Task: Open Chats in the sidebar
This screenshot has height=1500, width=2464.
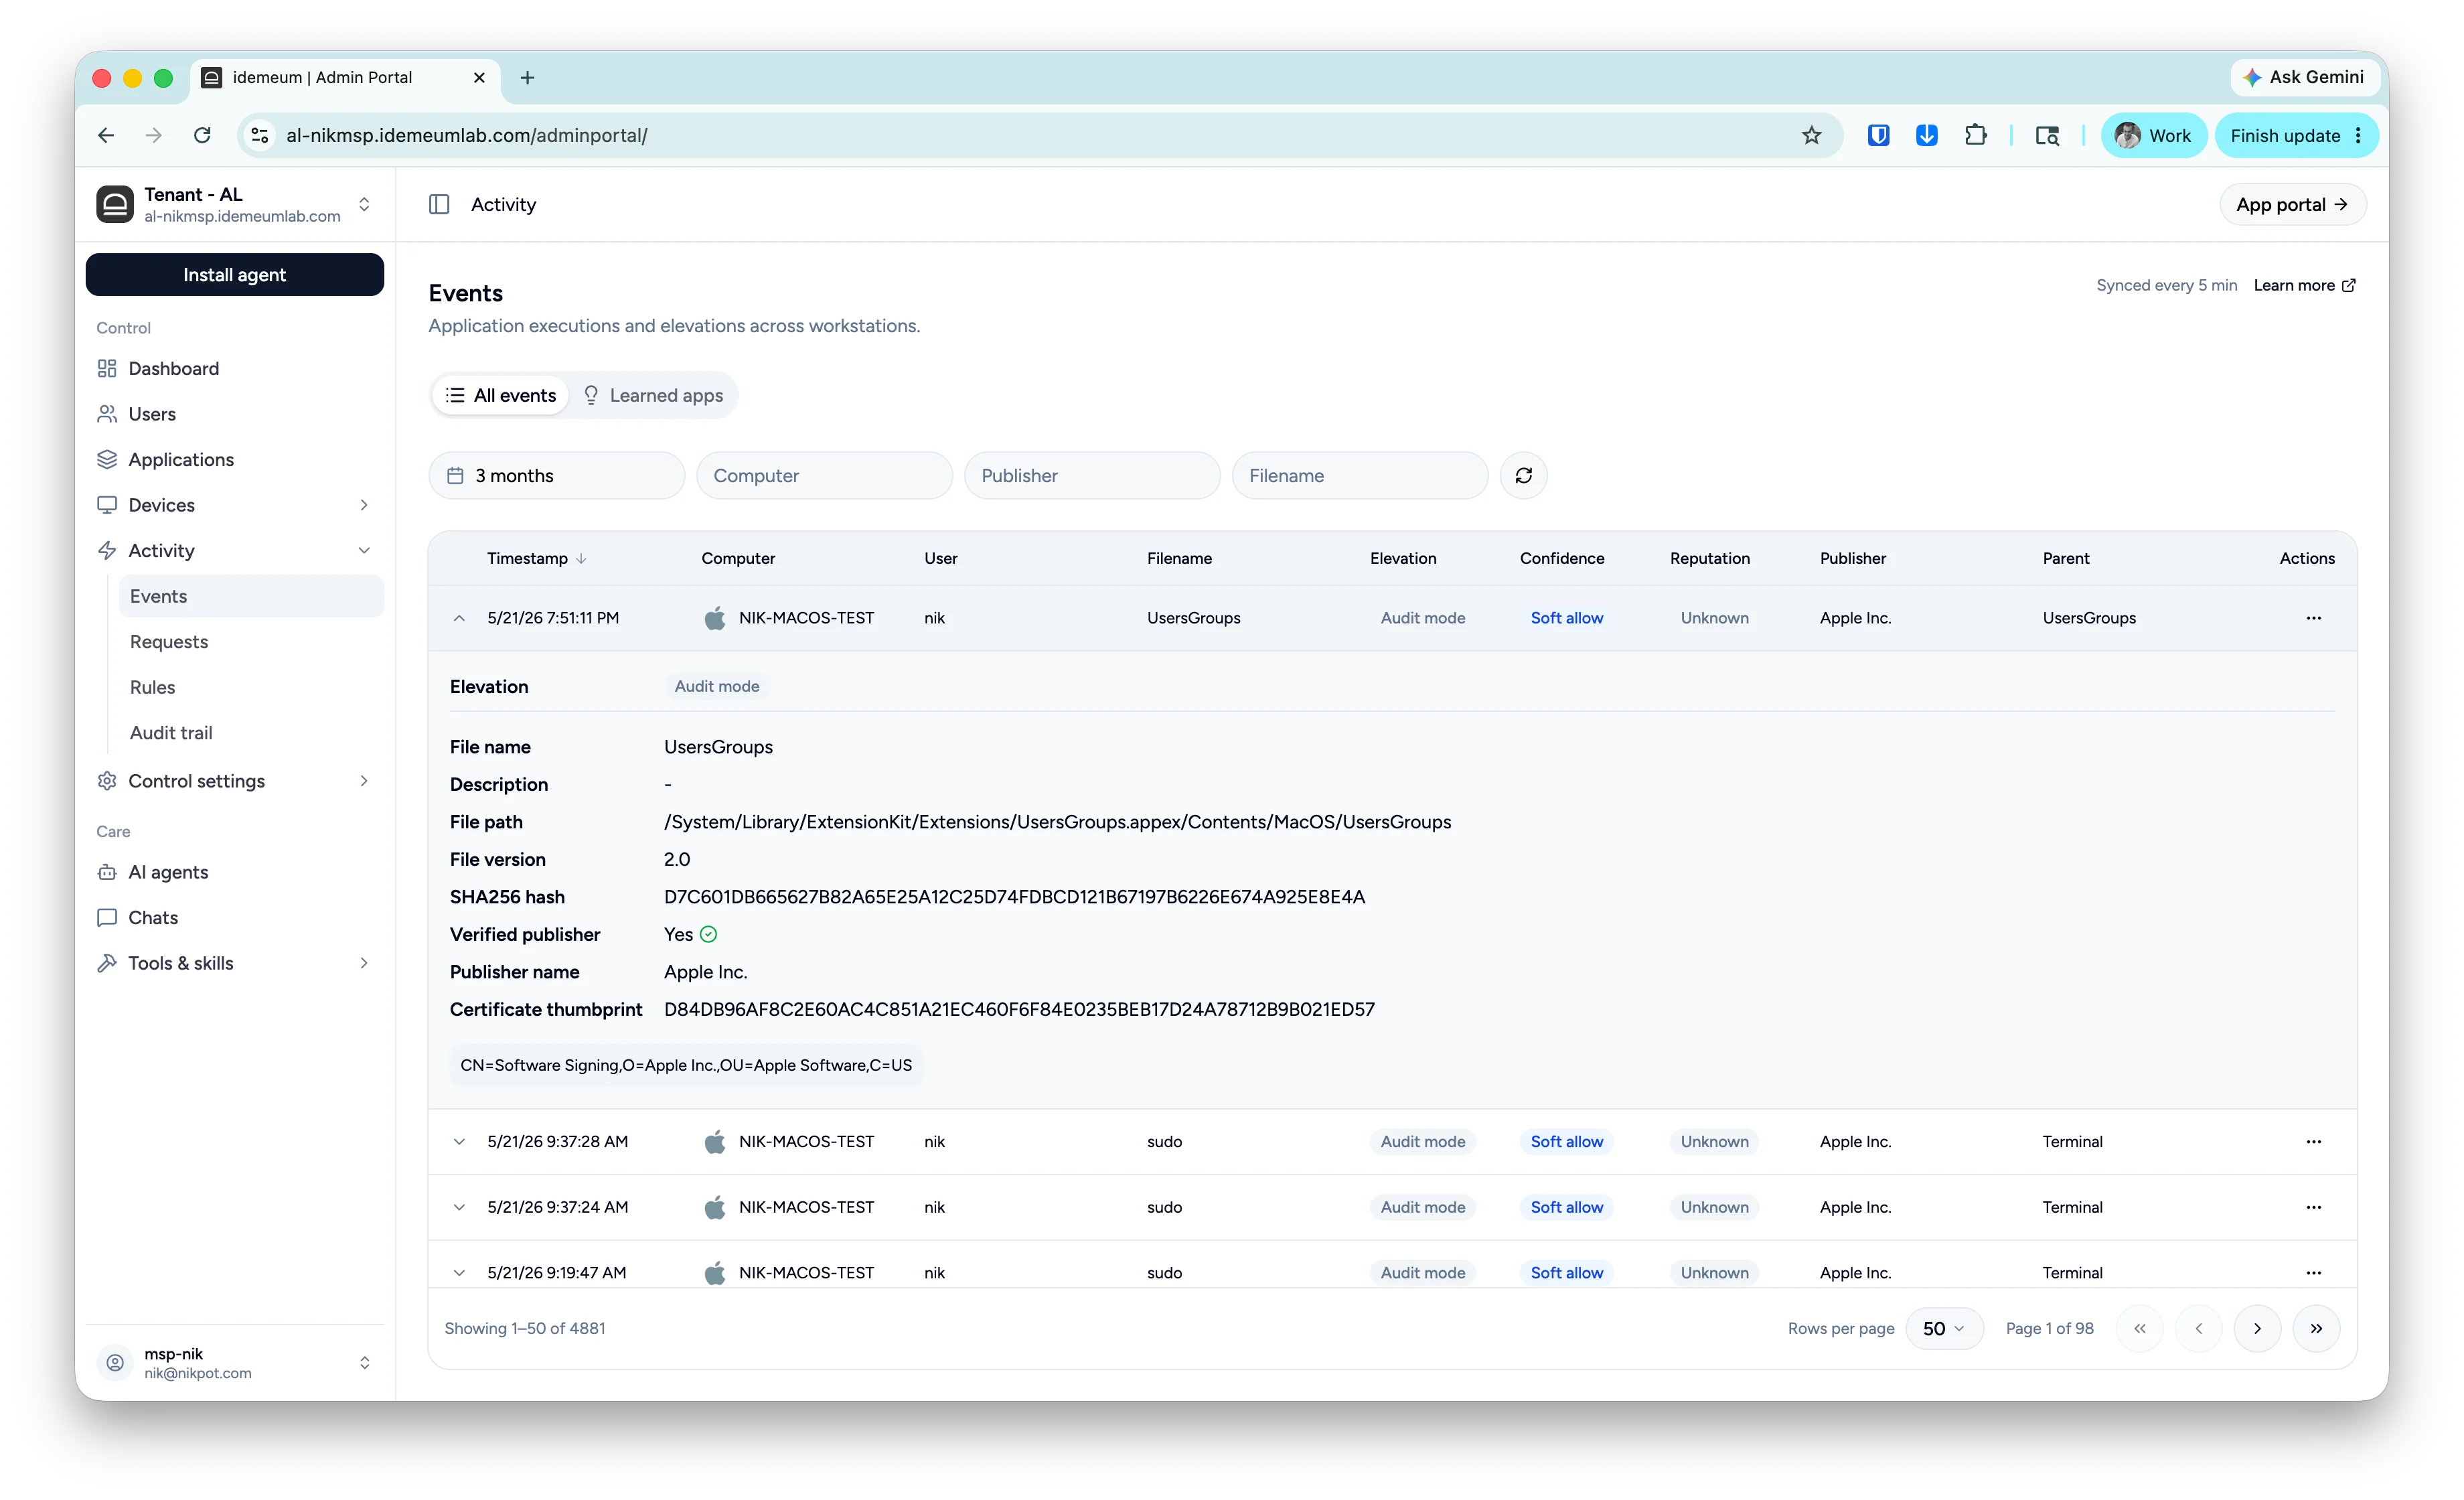Action: tap(235, 917)
